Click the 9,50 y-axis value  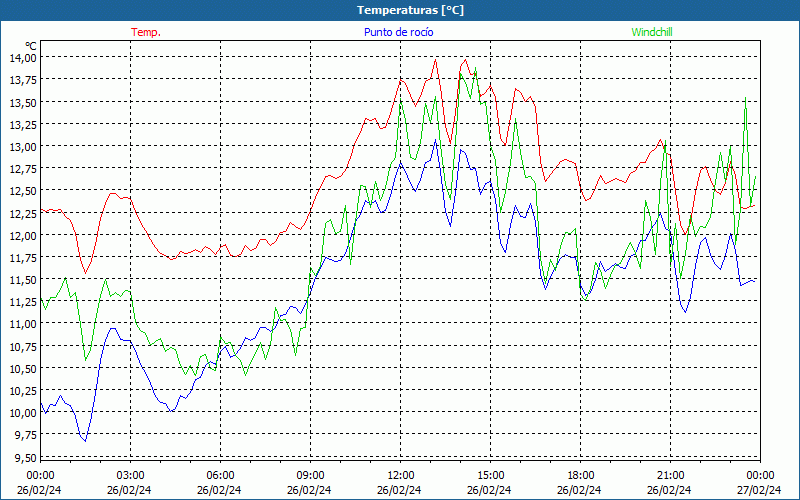26,457
